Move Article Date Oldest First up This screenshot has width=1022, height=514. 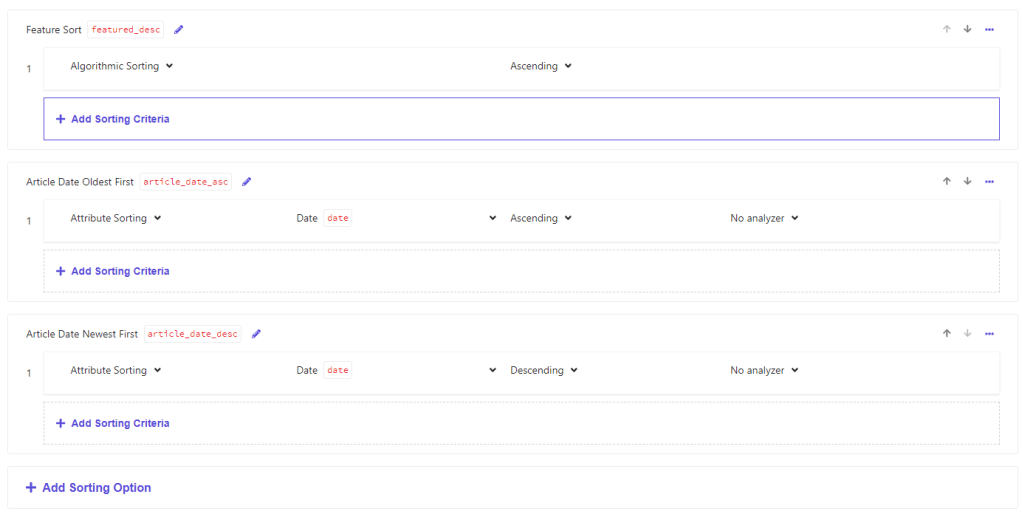[x=946, y=181]
